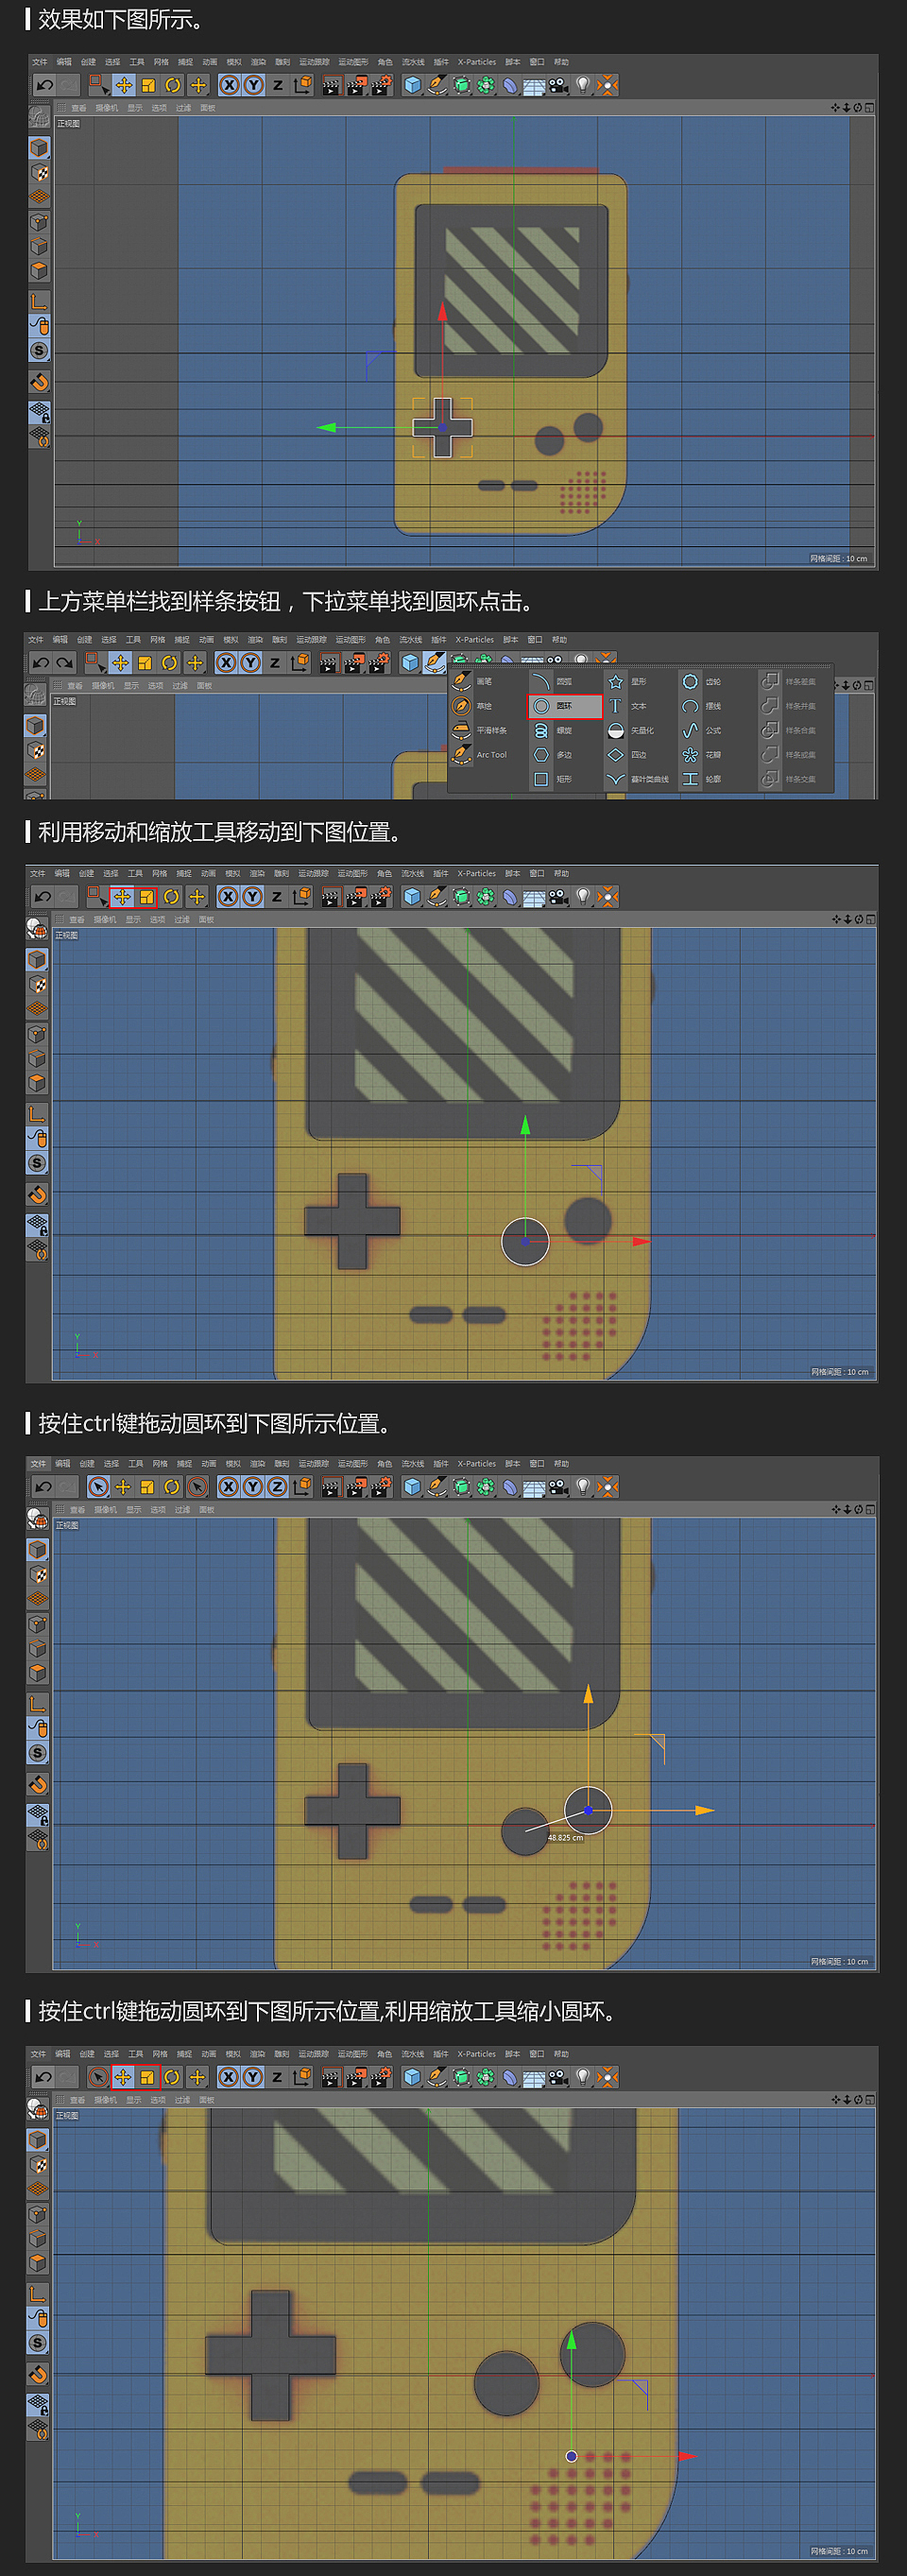Open Render Settings in the first screenshot
Viewport: 907px width, 2576px height.
[x=381, y=85]
